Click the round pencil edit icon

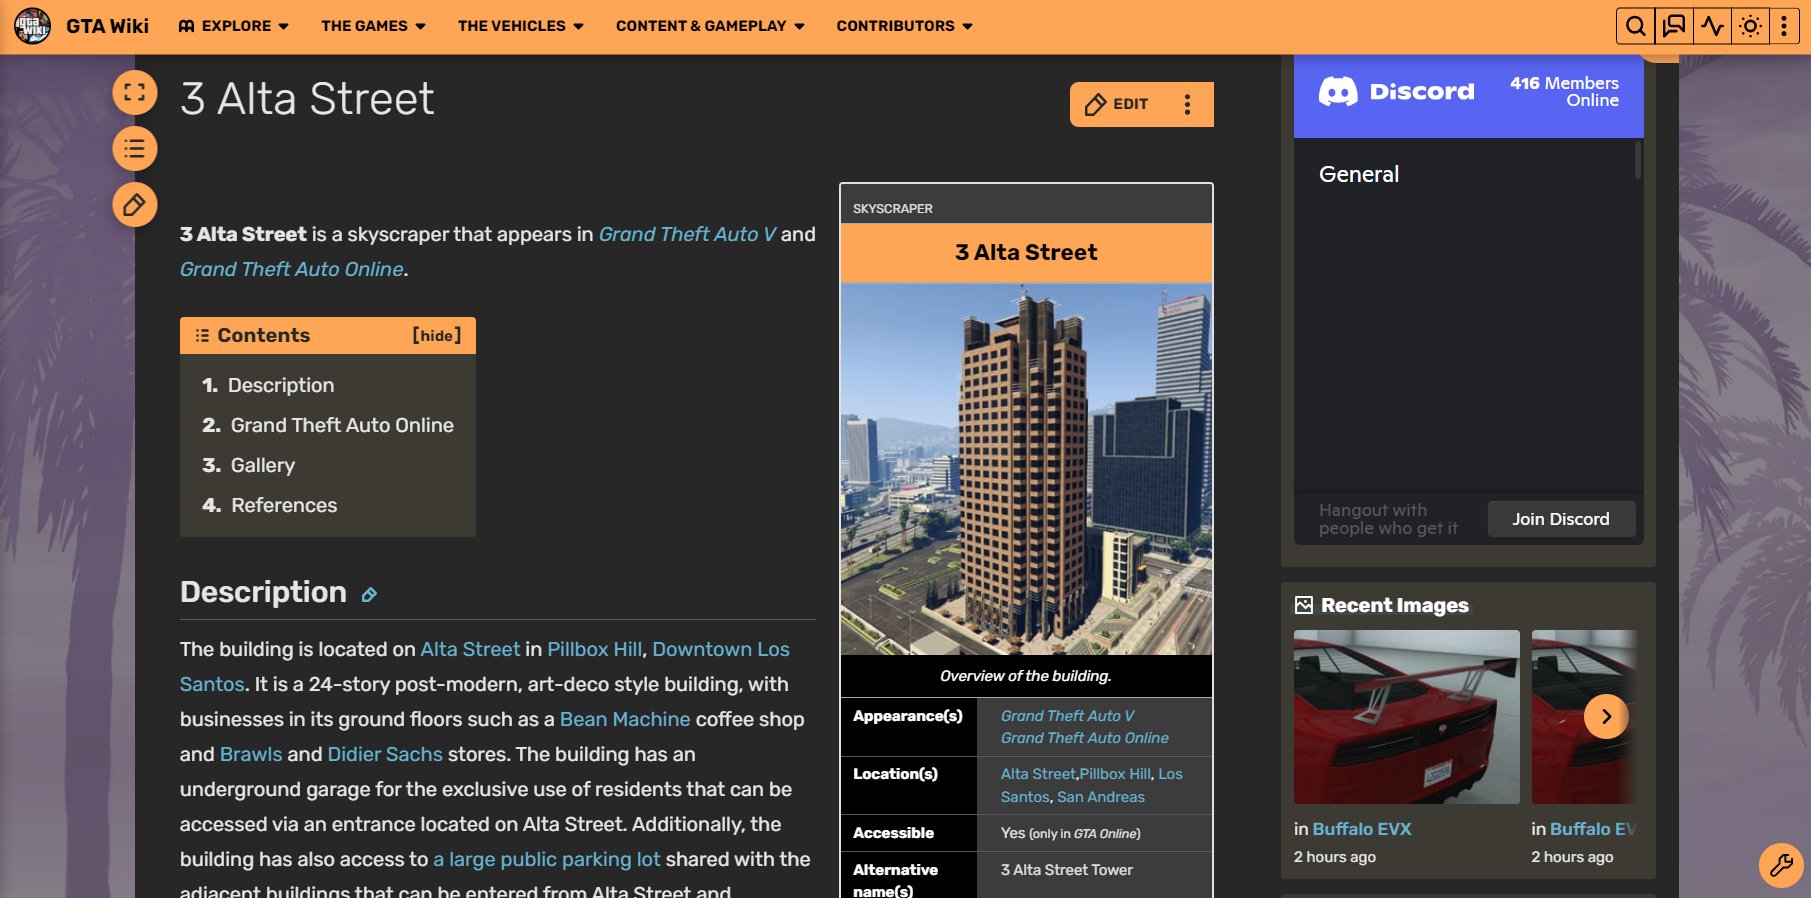[135, 205]
